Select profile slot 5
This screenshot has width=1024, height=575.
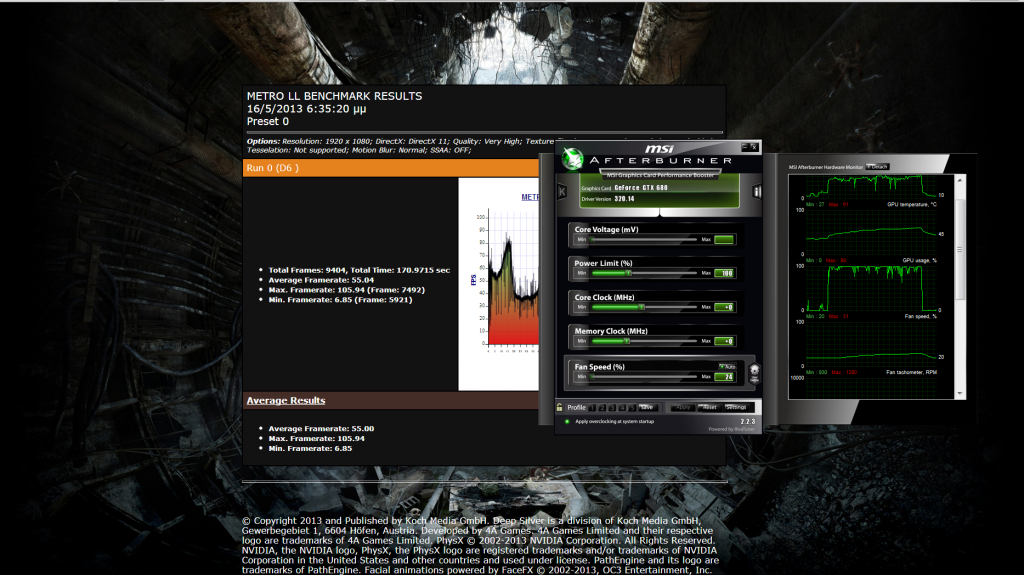[x=631, y=407]
